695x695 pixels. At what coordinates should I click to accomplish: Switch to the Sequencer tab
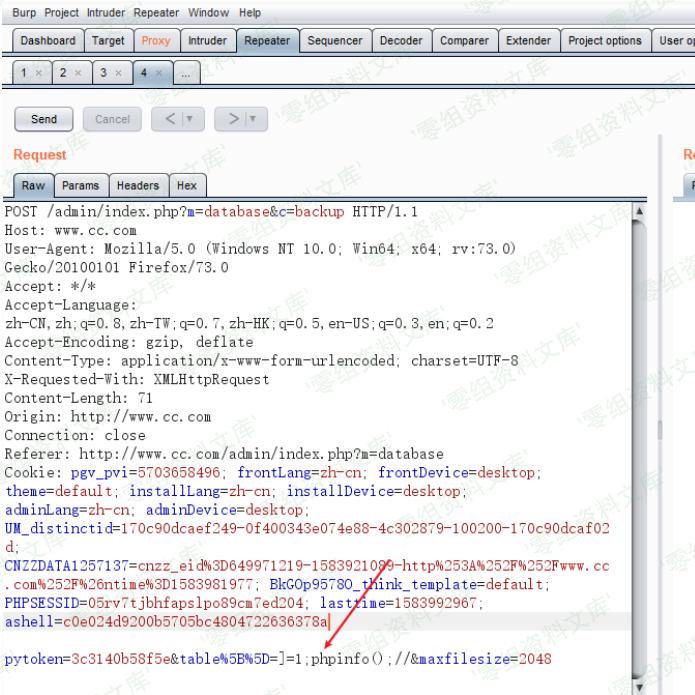[335, 41]
